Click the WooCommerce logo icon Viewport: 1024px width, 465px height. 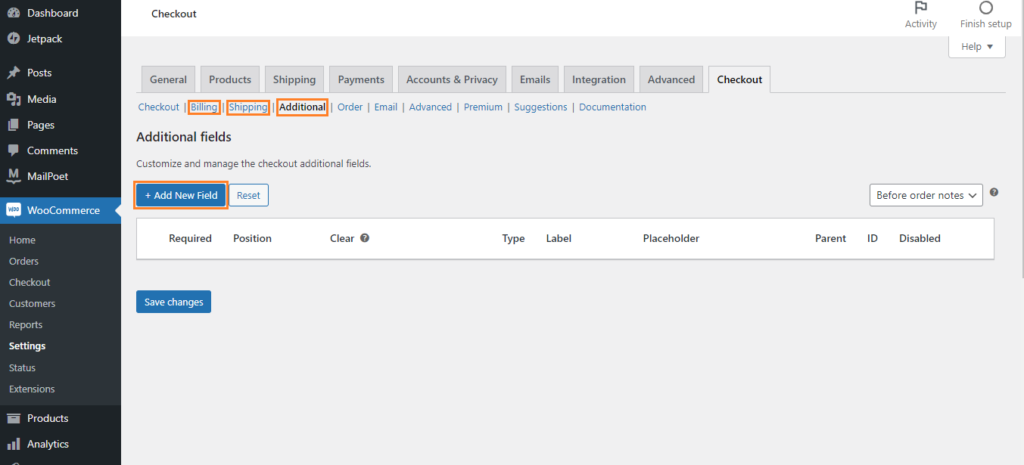click(13, 210)
